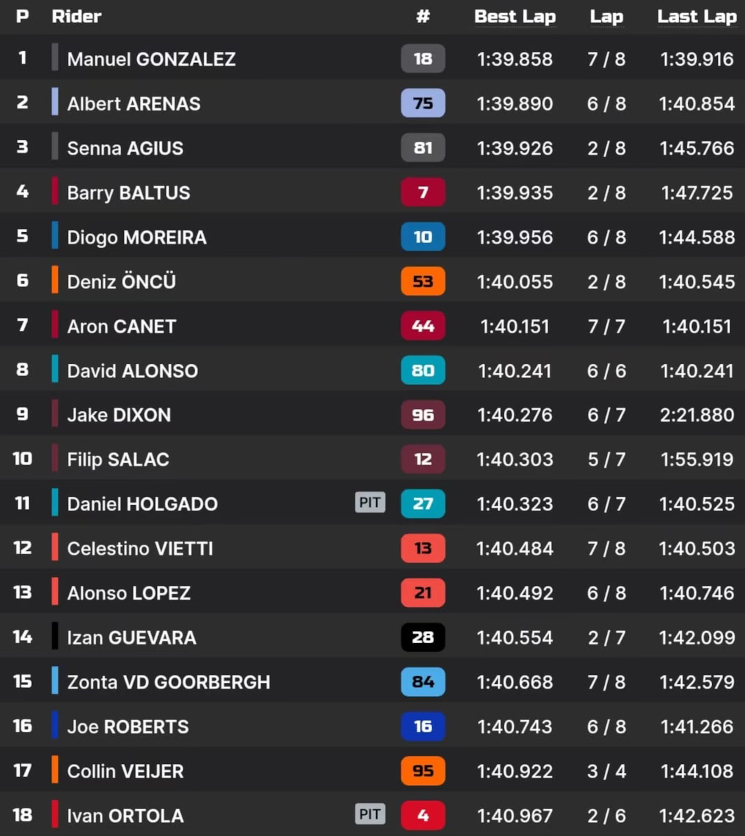
Task: Click Joe Roberts' blue team color bar
Action: [55, 725]
